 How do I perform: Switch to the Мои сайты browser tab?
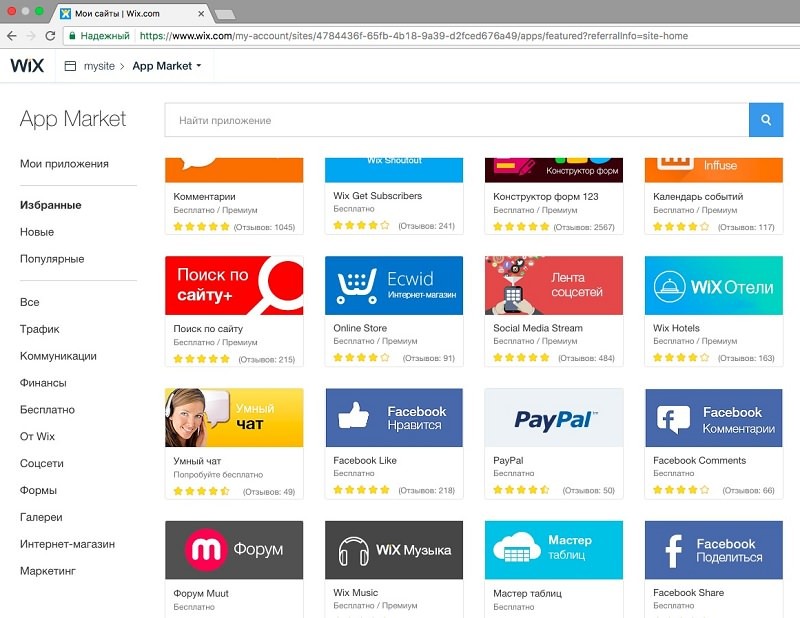130,14
